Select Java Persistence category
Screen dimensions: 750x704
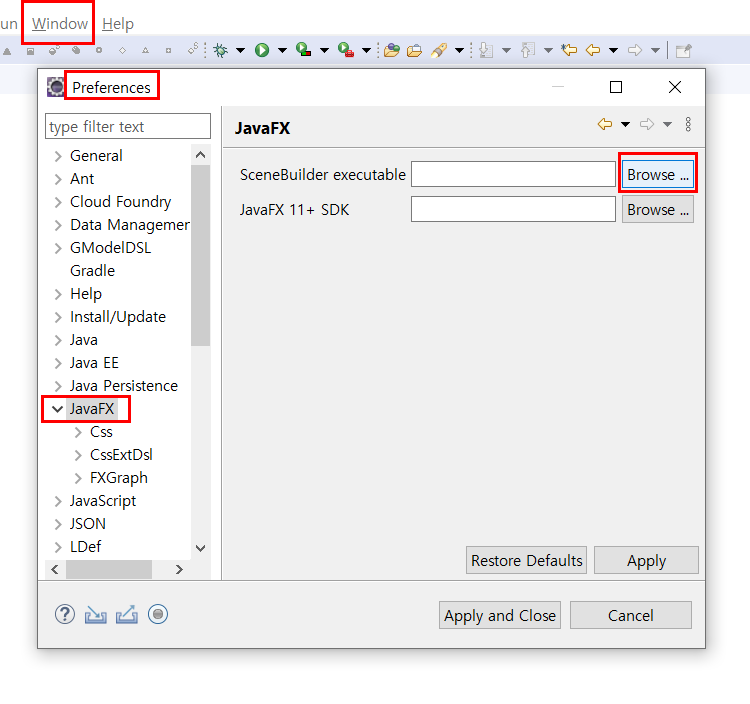click(124, 386)
